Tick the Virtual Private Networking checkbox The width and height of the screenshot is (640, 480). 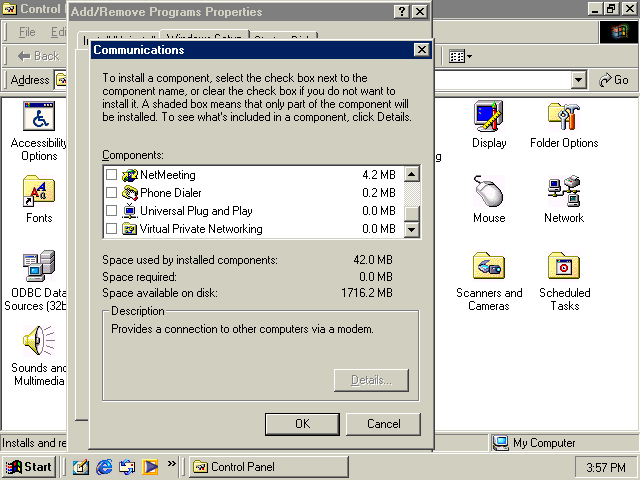(111, 229)
